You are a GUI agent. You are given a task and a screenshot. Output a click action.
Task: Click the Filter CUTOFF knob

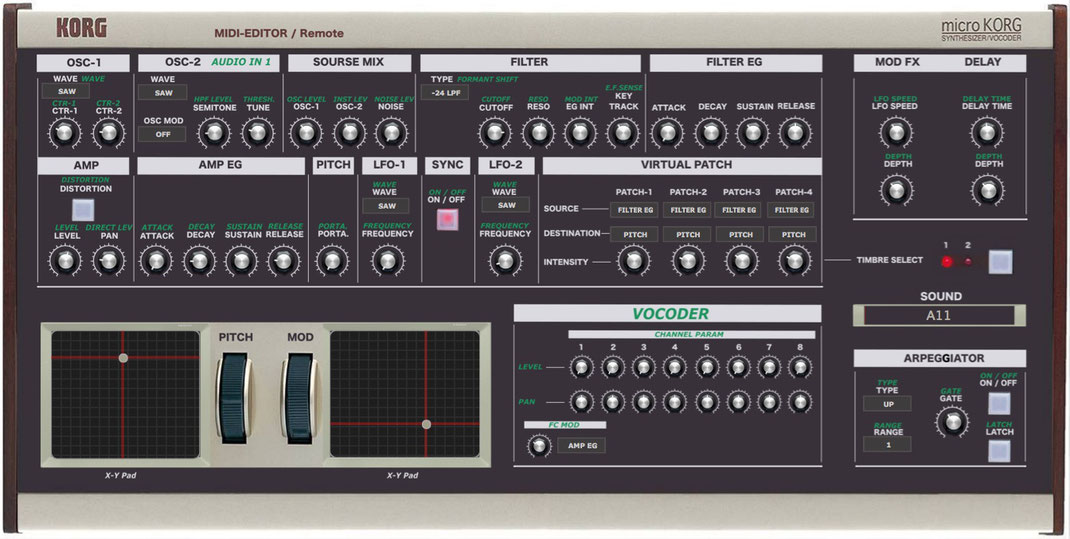[495, 133]
